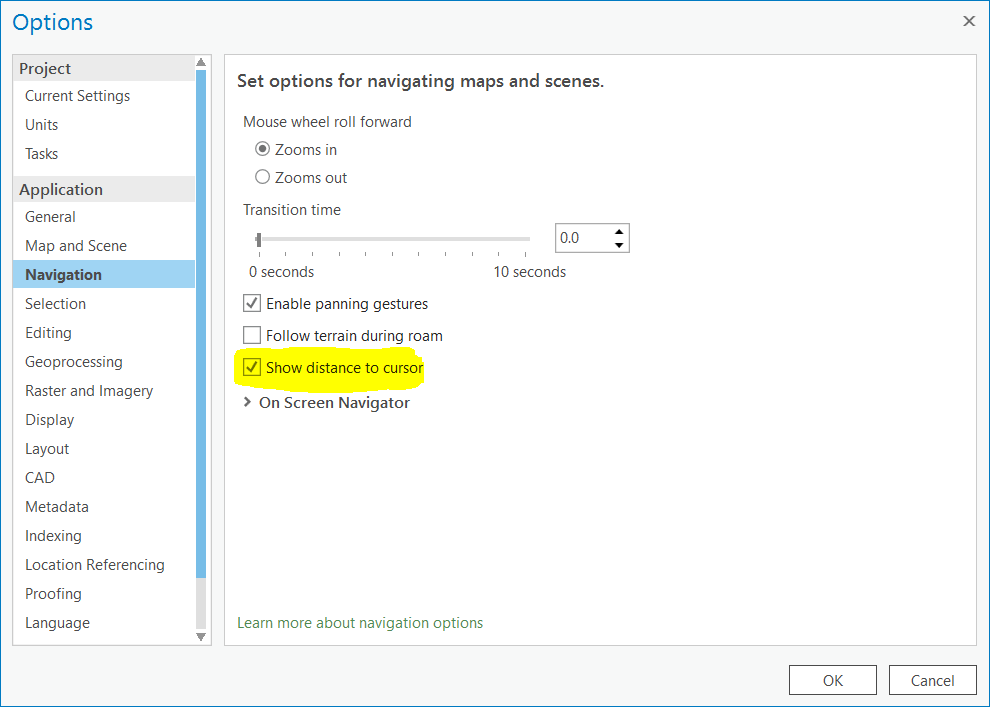Select the Zooms in radio button
This screenshot has height=707, width=990.
coord(263,149)
